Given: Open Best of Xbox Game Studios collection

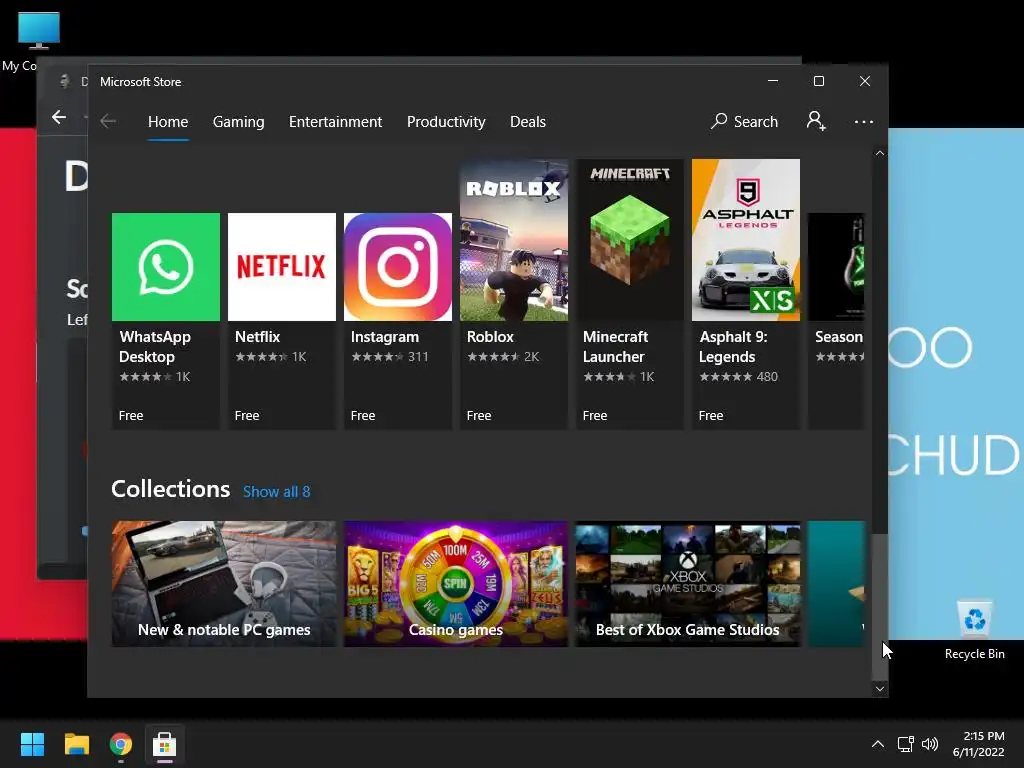Looking at the screenshot, I should click(x=688, y=583).
